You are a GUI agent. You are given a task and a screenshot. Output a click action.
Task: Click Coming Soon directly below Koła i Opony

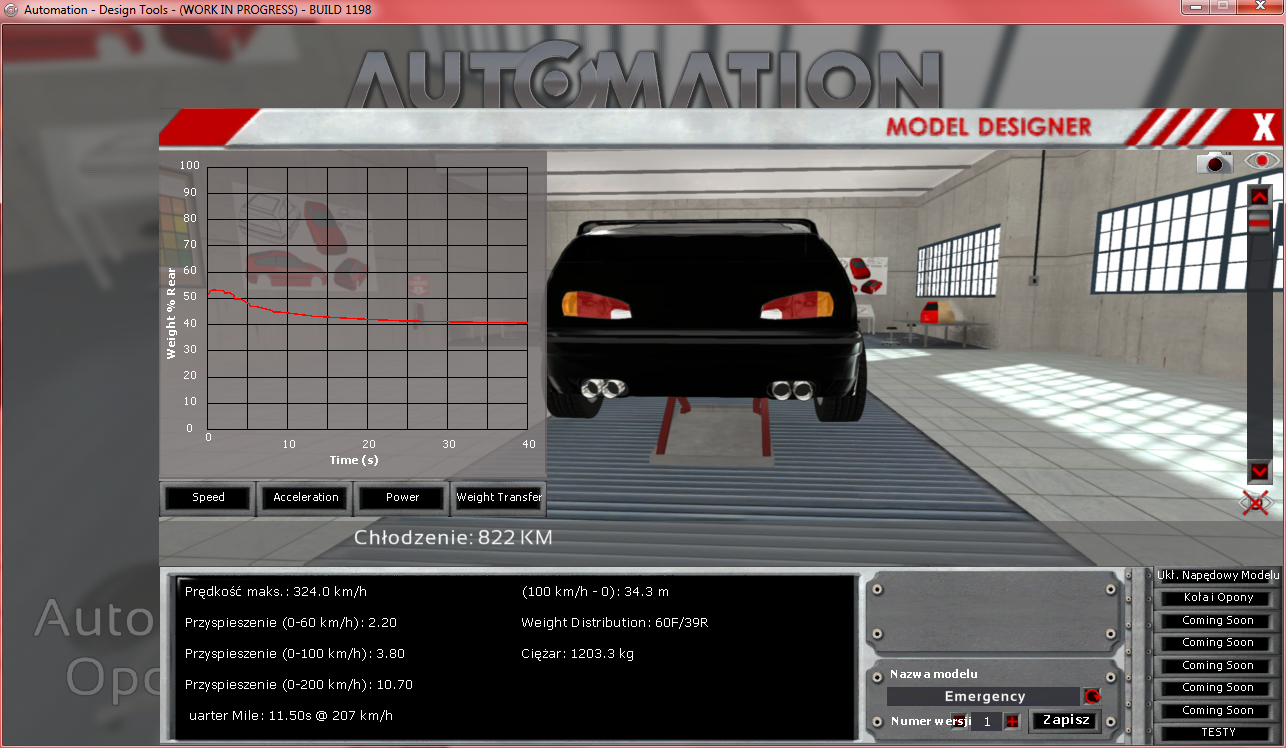[1218, 620]
